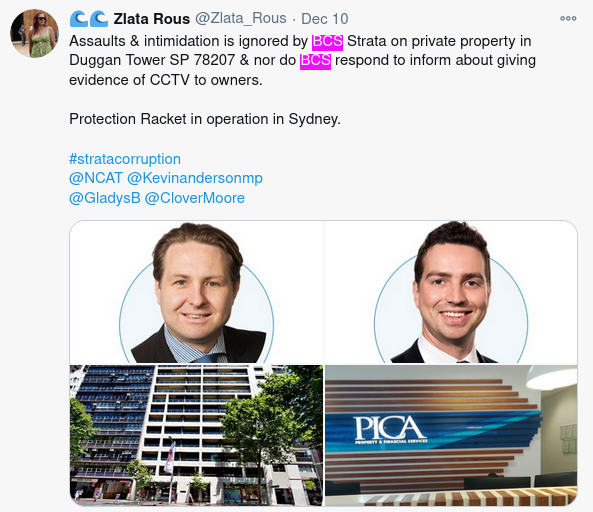Open the @CloverMoore mention
This screenshot has height=512, width=593.
[195, 198]
